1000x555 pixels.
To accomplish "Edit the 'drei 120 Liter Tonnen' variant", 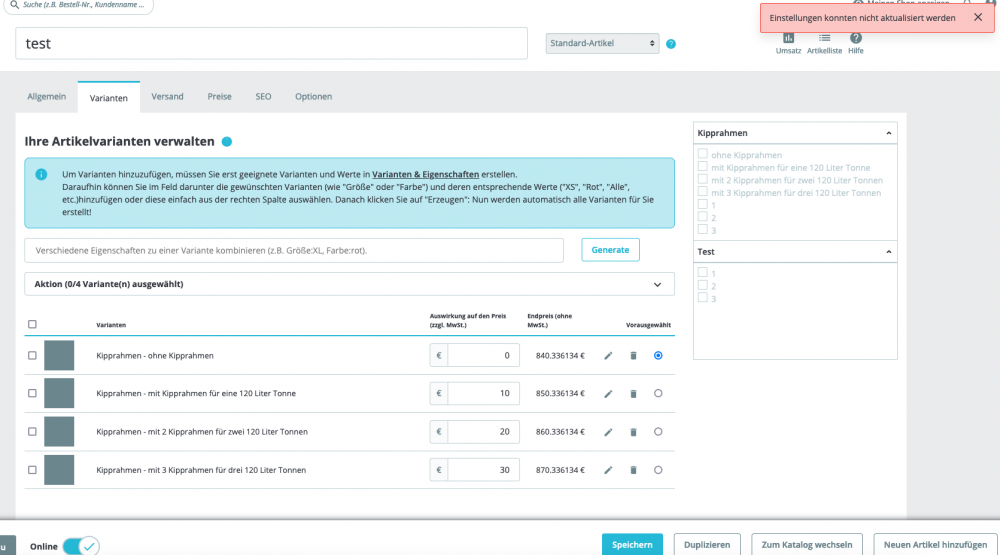I will tap(608, 470).
